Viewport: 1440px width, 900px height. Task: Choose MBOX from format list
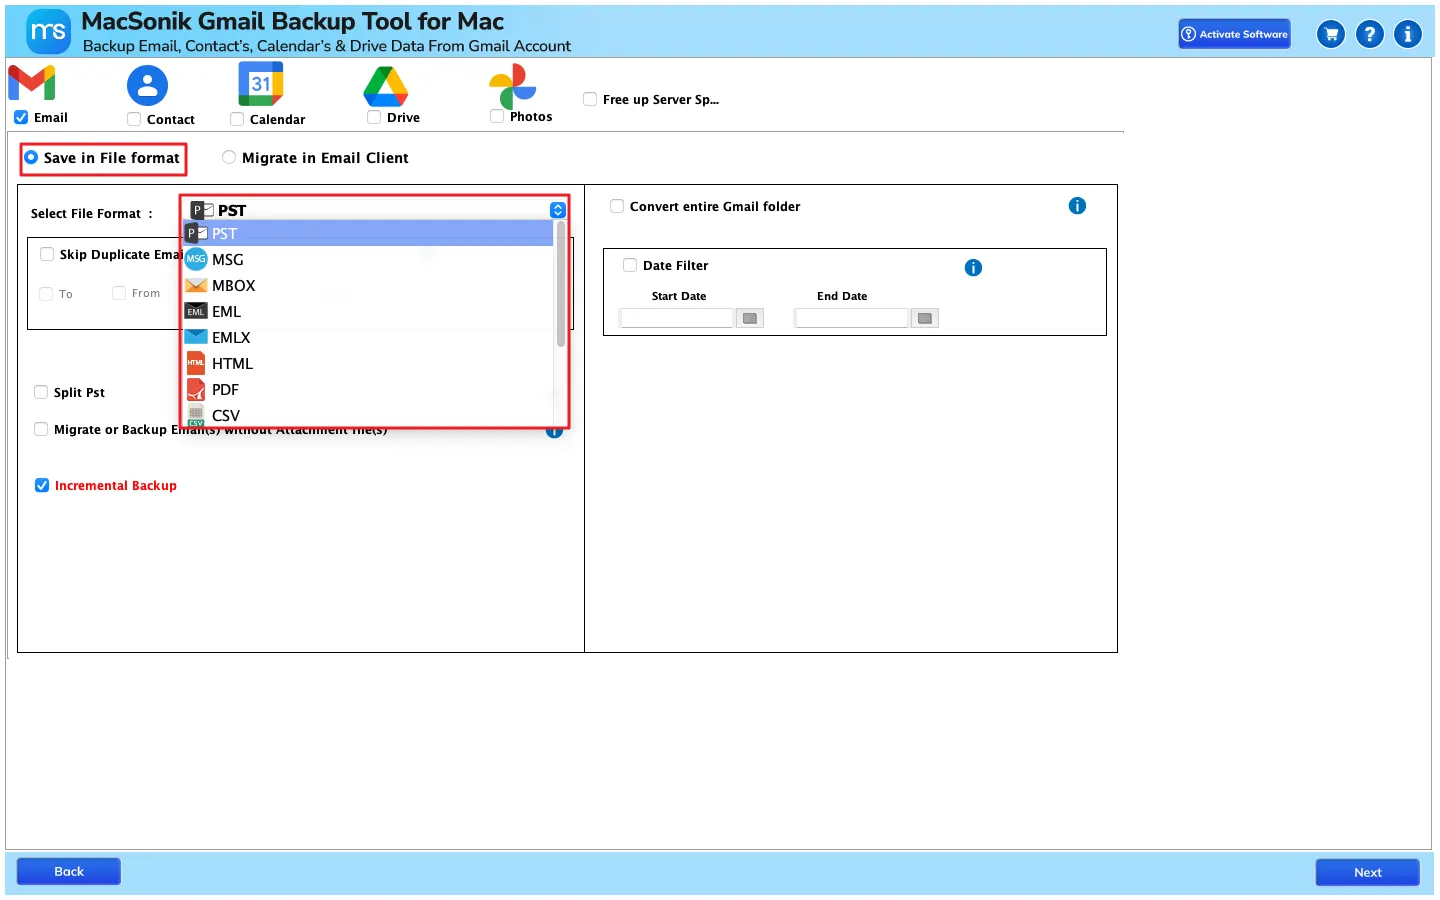click(x=368, y=285)
